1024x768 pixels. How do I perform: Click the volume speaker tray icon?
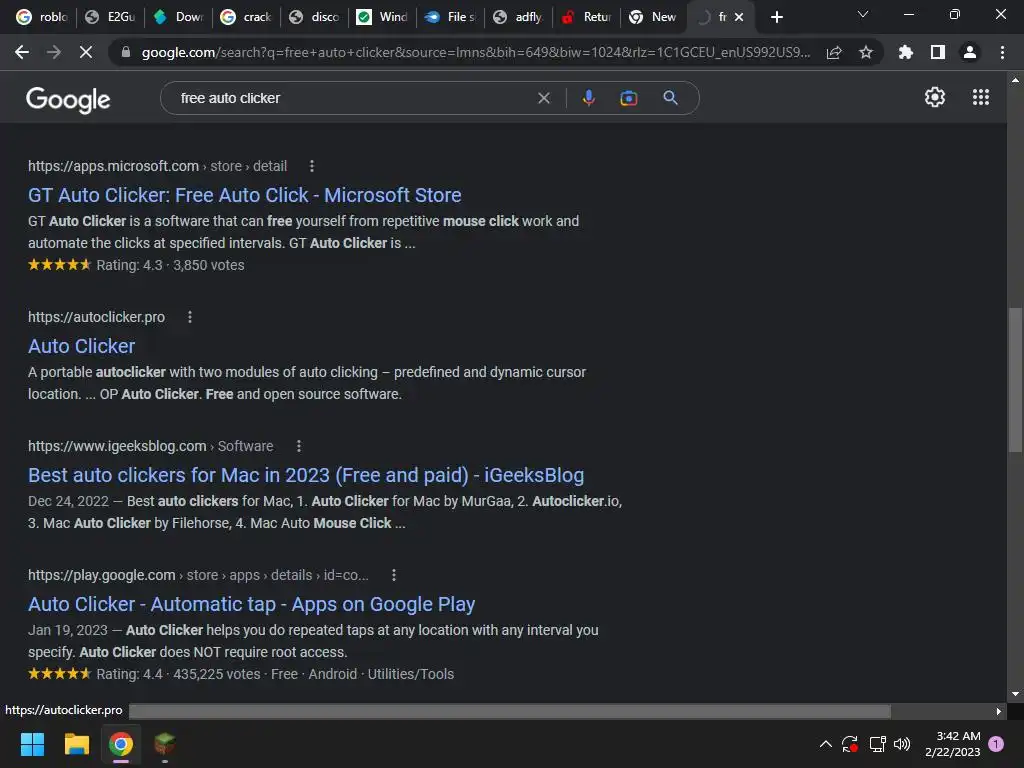click(x=902, y=744)
